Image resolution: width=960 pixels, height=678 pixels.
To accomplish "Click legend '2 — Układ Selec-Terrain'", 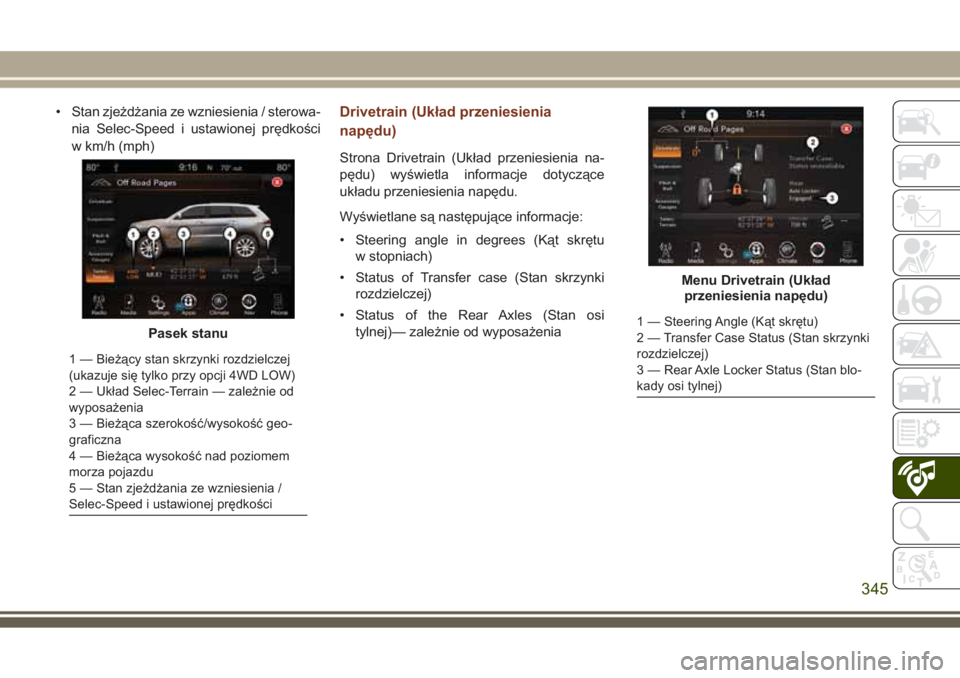I will pos(181,399).
